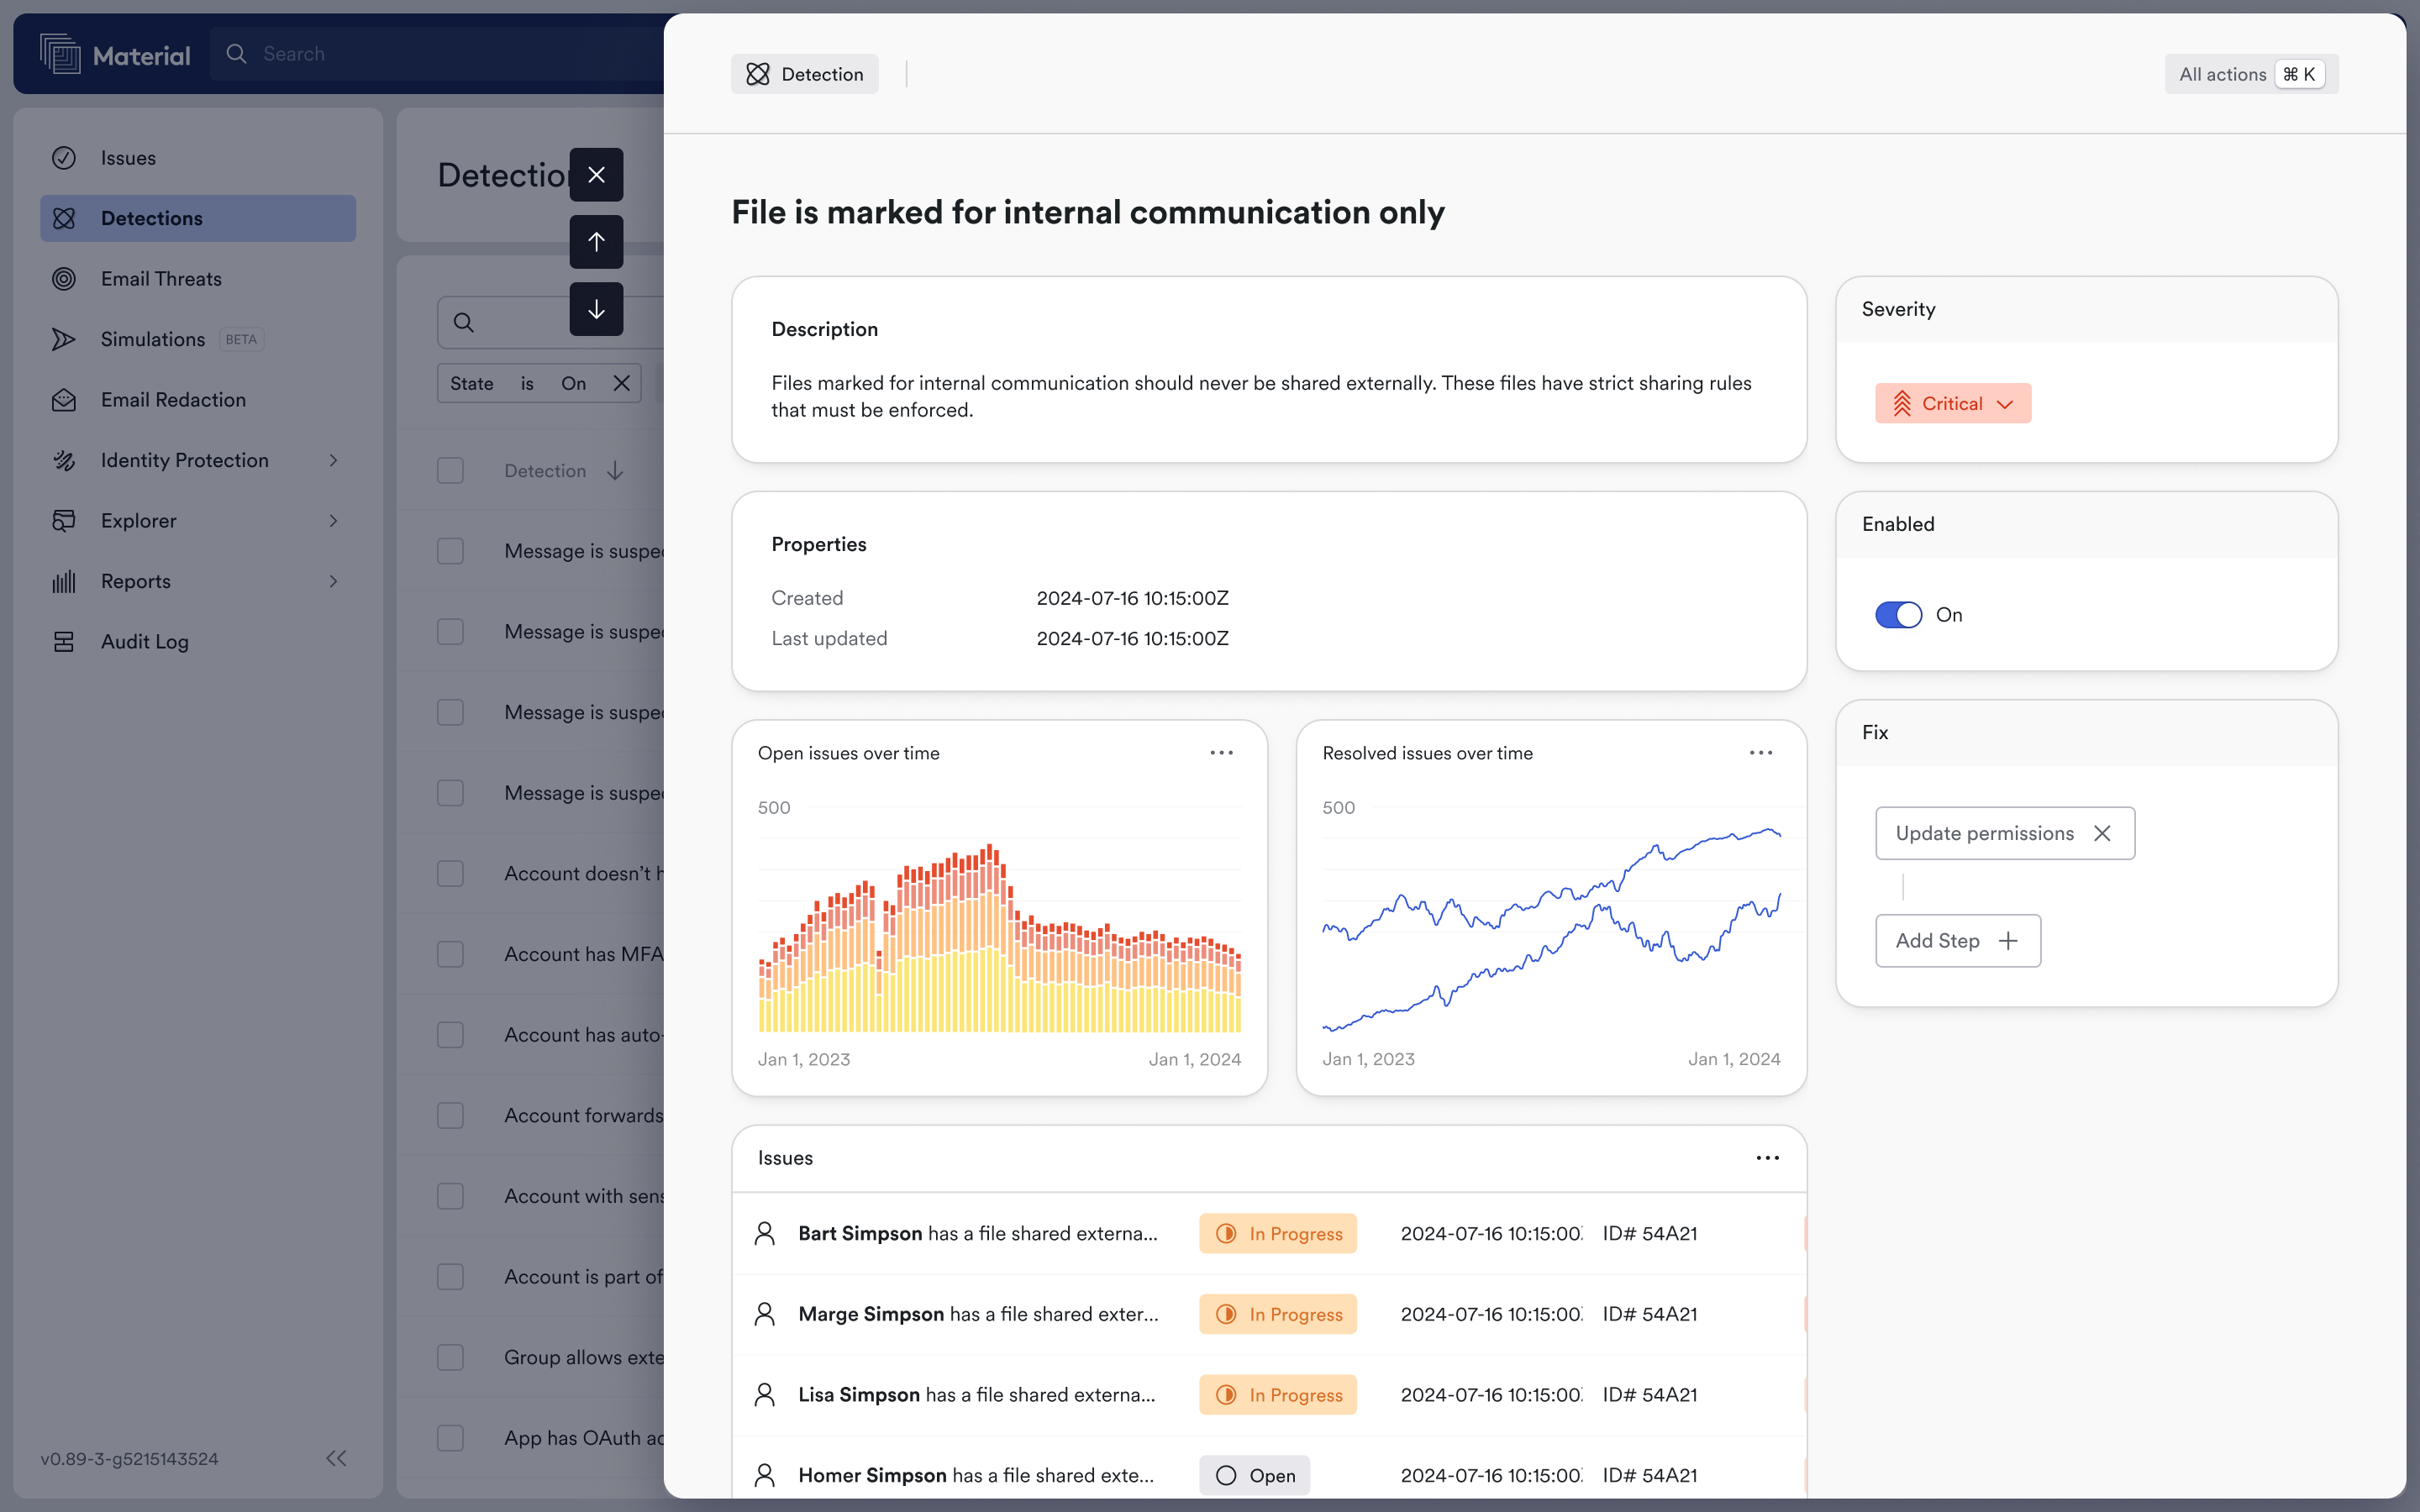Open Open issues over time chart options

tap(1221, 753)
